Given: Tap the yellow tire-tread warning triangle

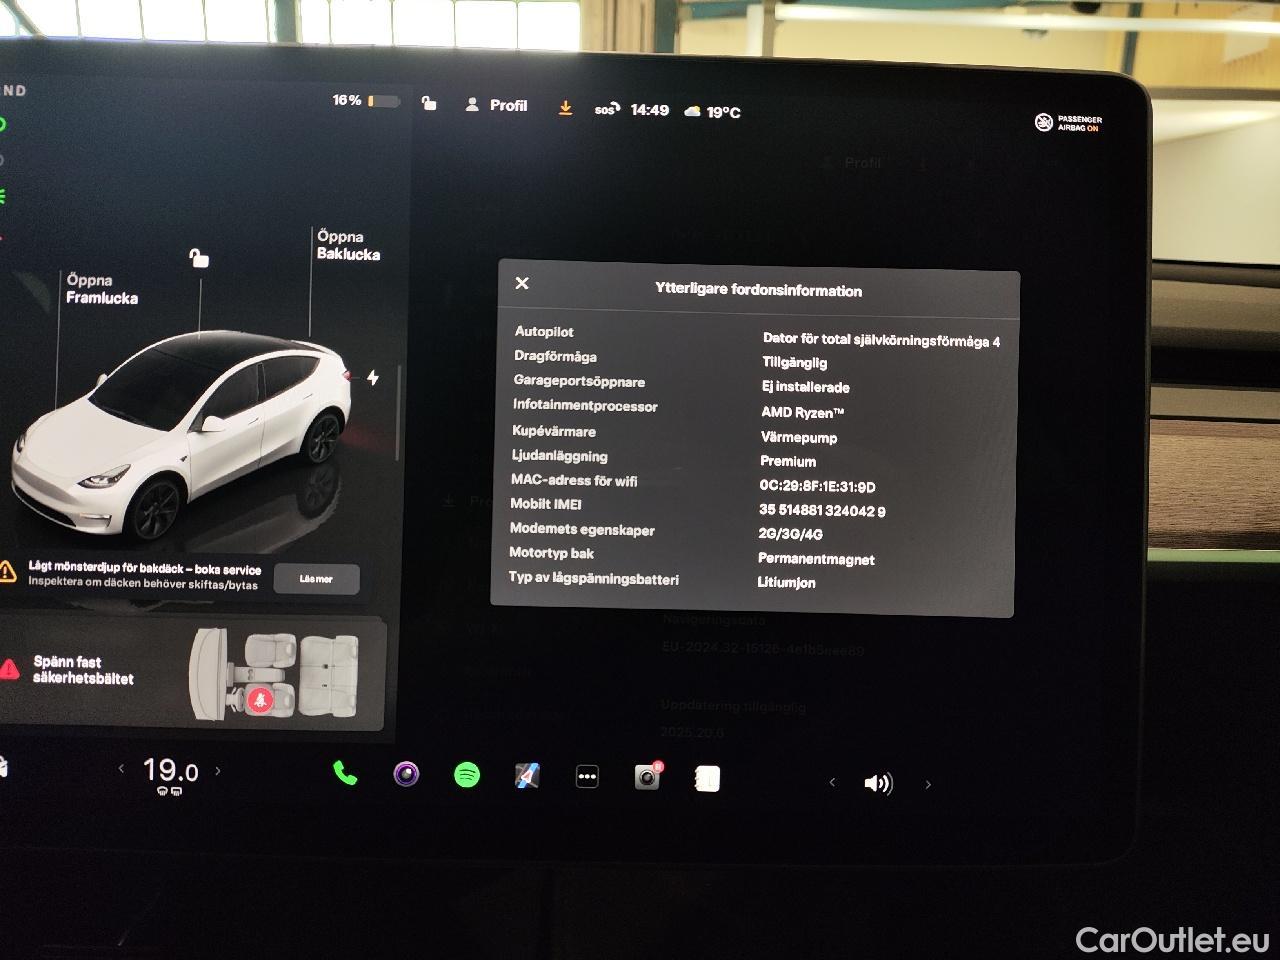Looking at the screenshot, I should 8,572.
